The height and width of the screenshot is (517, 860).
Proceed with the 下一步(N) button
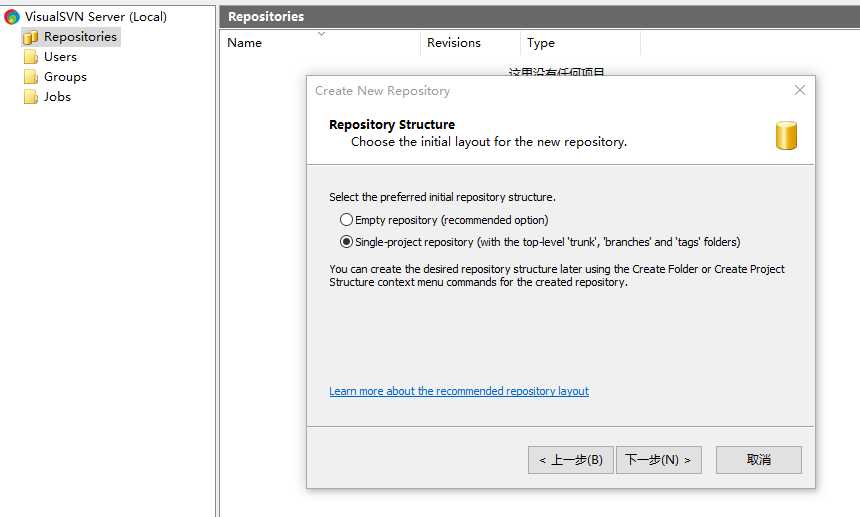pyautogui.click(x=659, y=459)
